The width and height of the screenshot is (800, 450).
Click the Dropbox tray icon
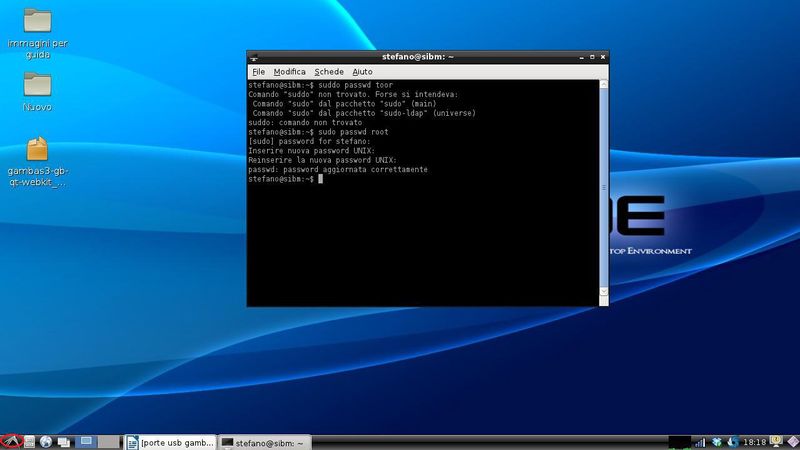pos(717,442)
